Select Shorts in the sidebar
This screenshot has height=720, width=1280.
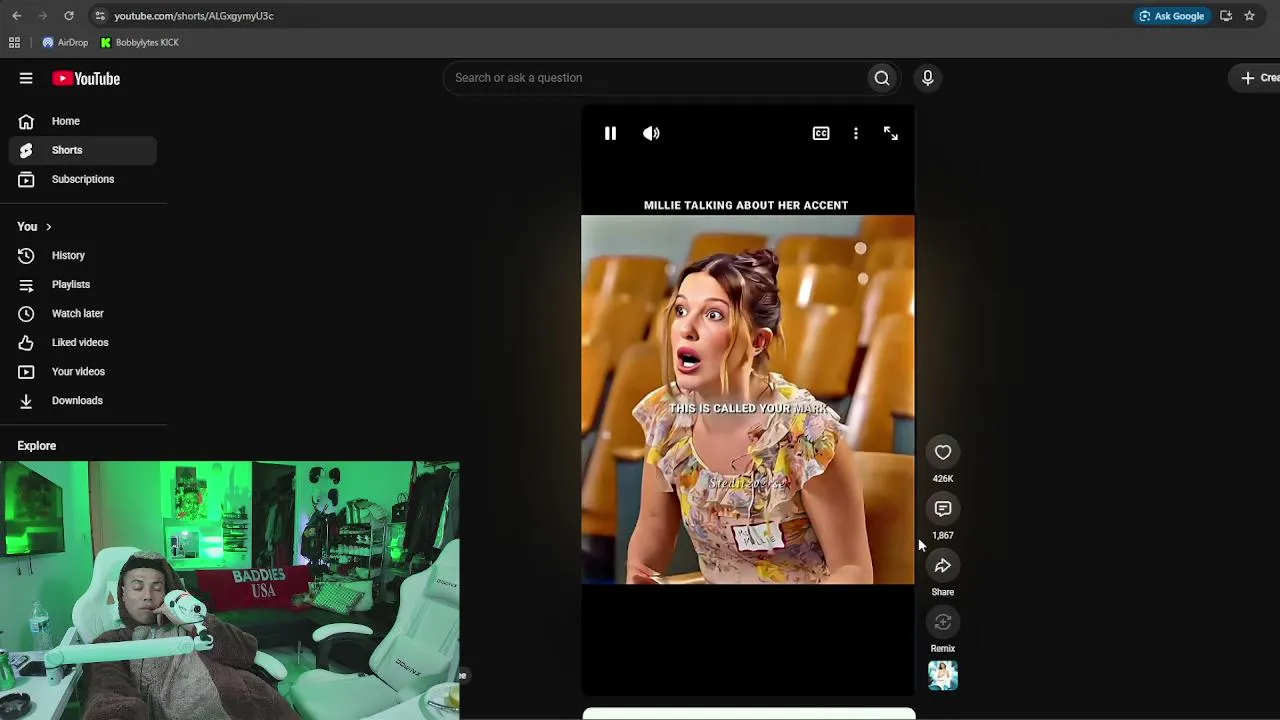tap(83, 150)
